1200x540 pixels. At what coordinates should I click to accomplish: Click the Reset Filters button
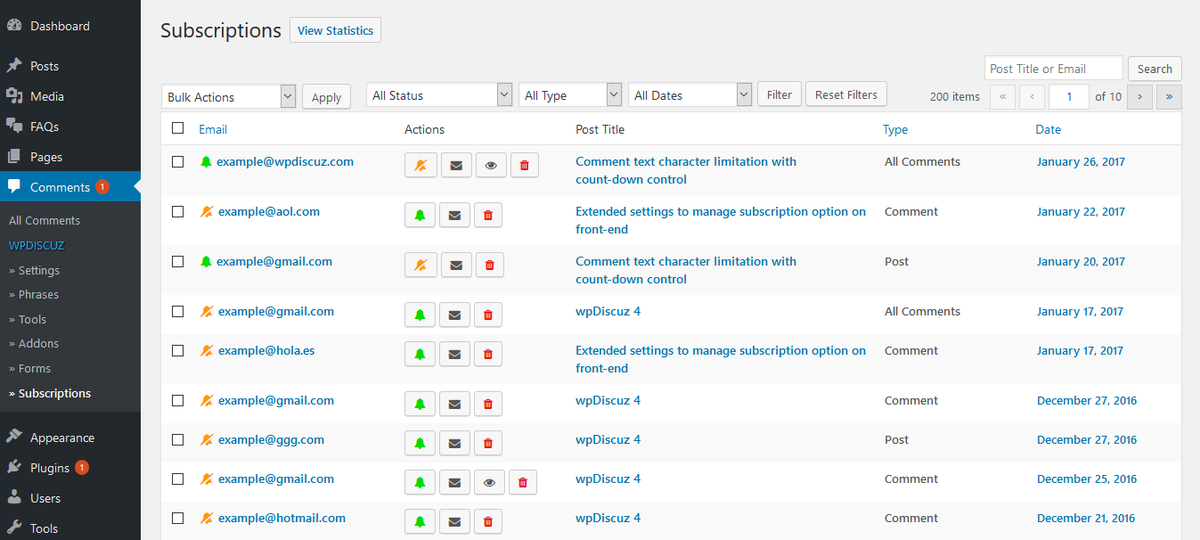(x=846, y=95)
